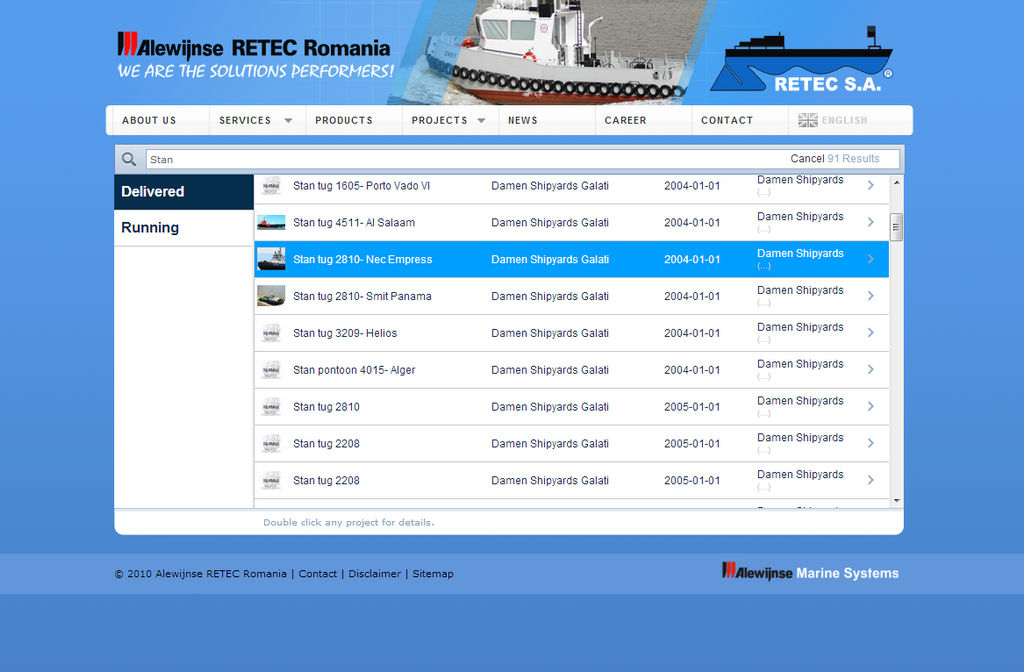The width and height of the screenshot is (1024, 672).
Task: Click the scrollbar down arrow
Action: [897, 501]
